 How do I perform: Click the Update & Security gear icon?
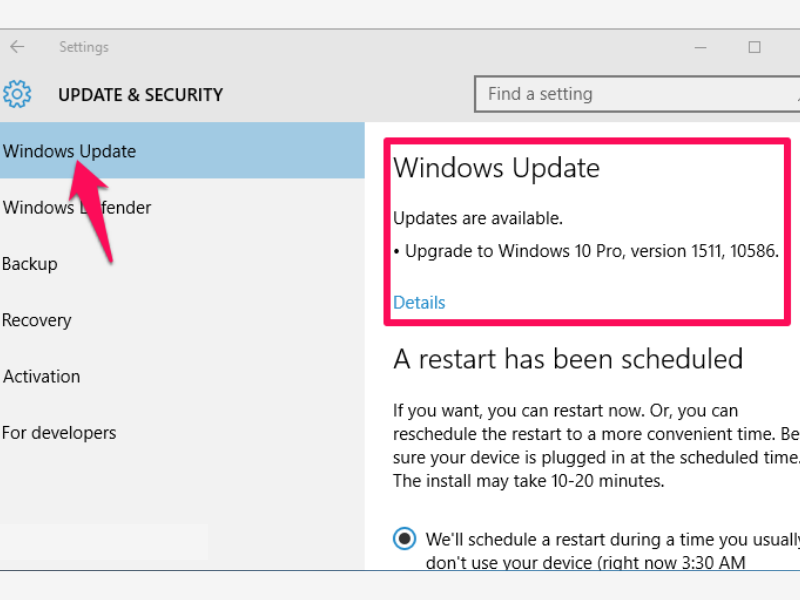[17, 95]
